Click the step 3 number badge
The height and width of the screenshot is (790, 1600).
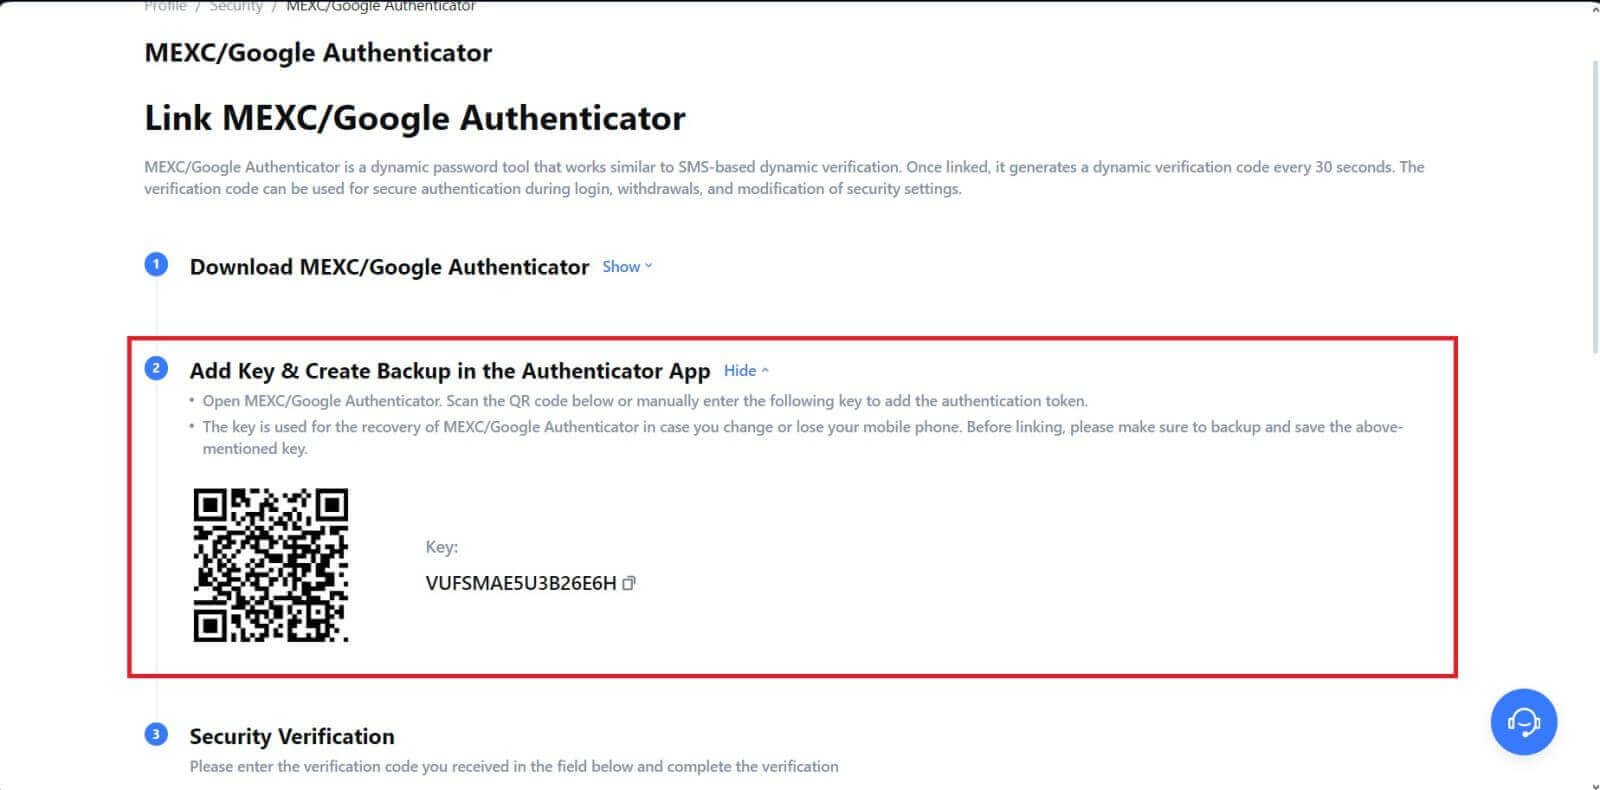156,735
